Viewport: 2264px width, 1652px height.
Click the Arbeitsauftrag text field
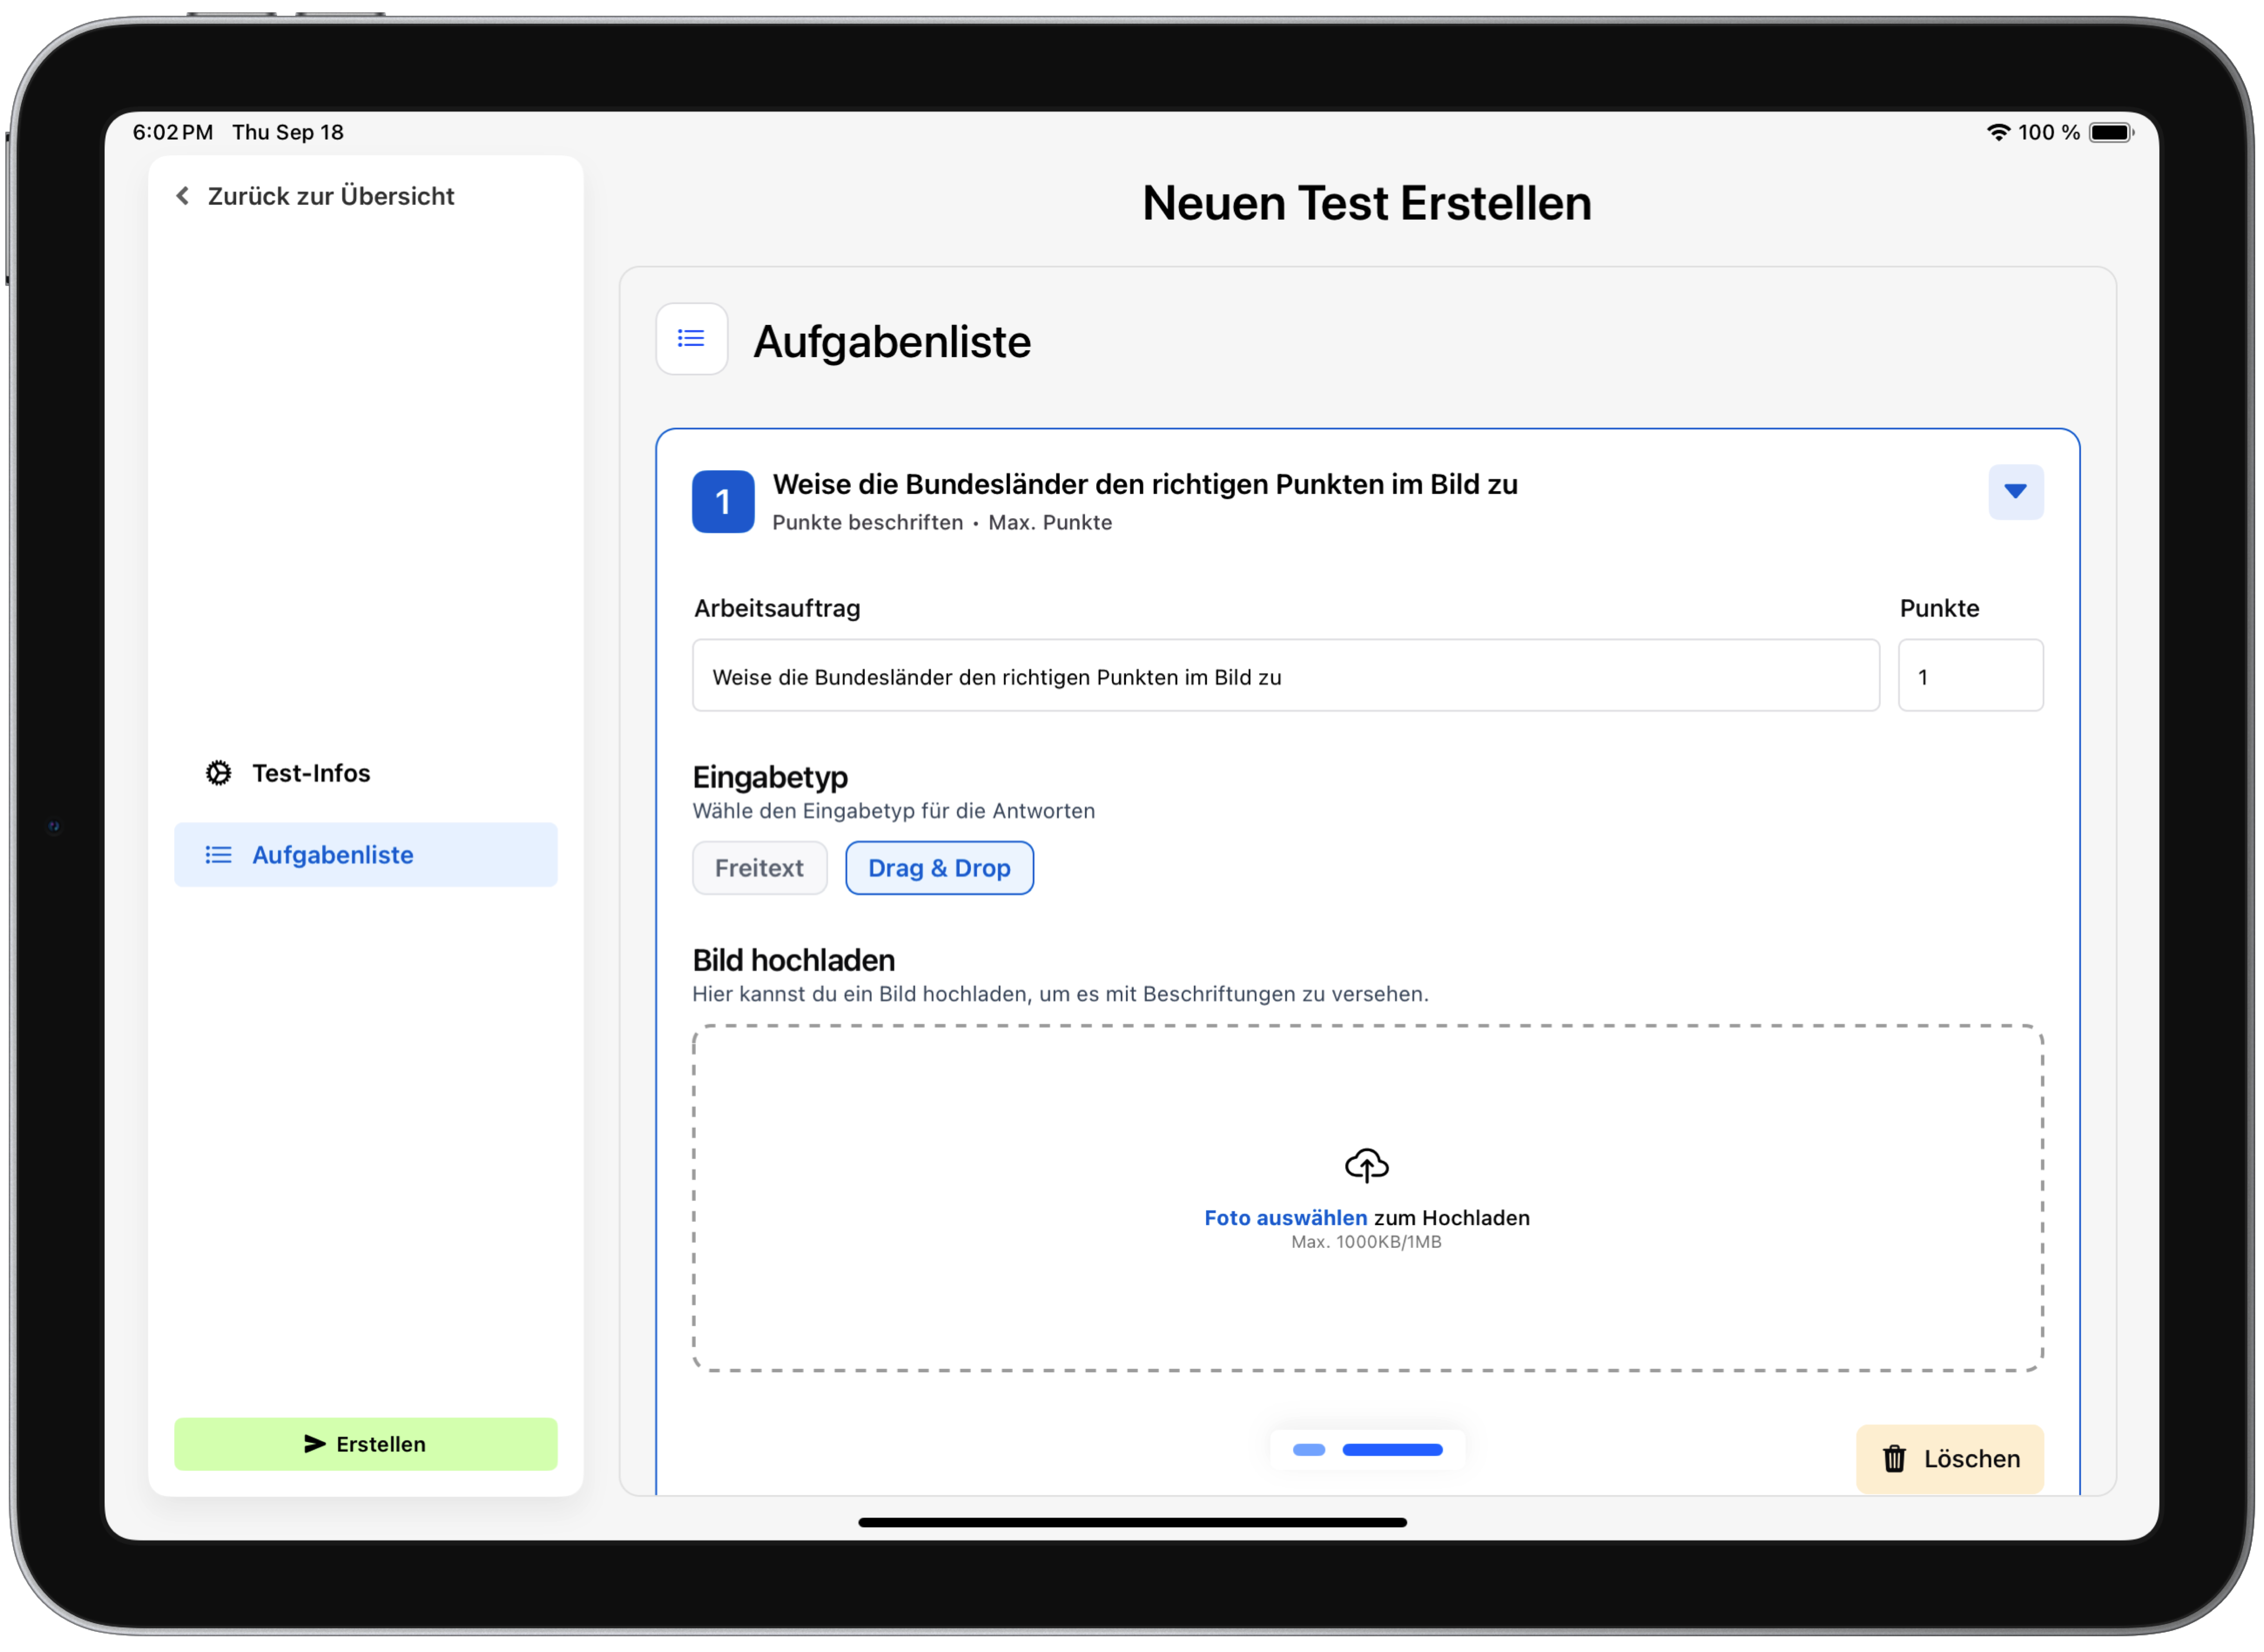pos(1285,676)
